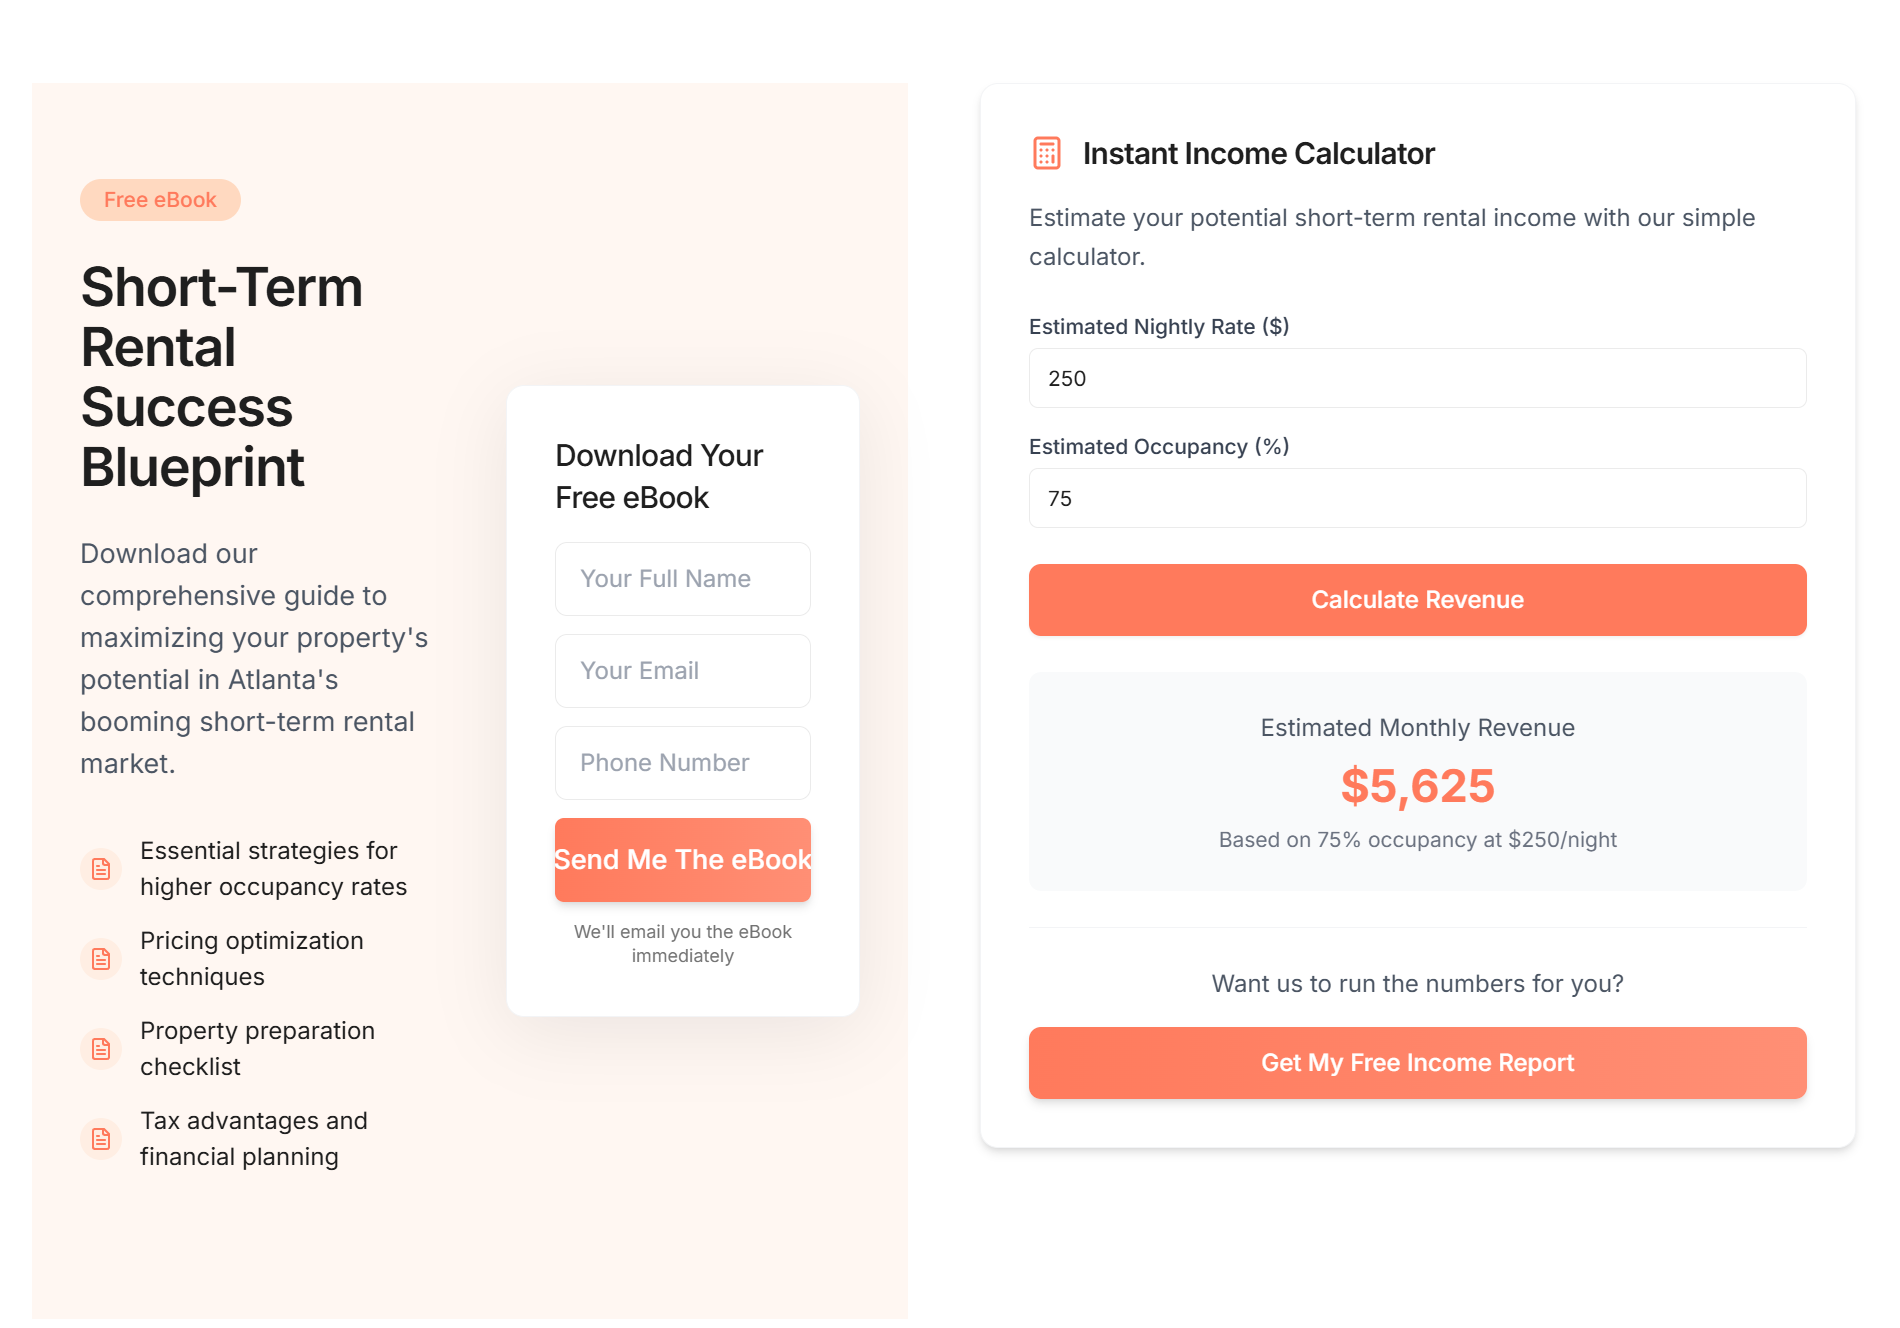Select the Phone Number field

point(683,763)
